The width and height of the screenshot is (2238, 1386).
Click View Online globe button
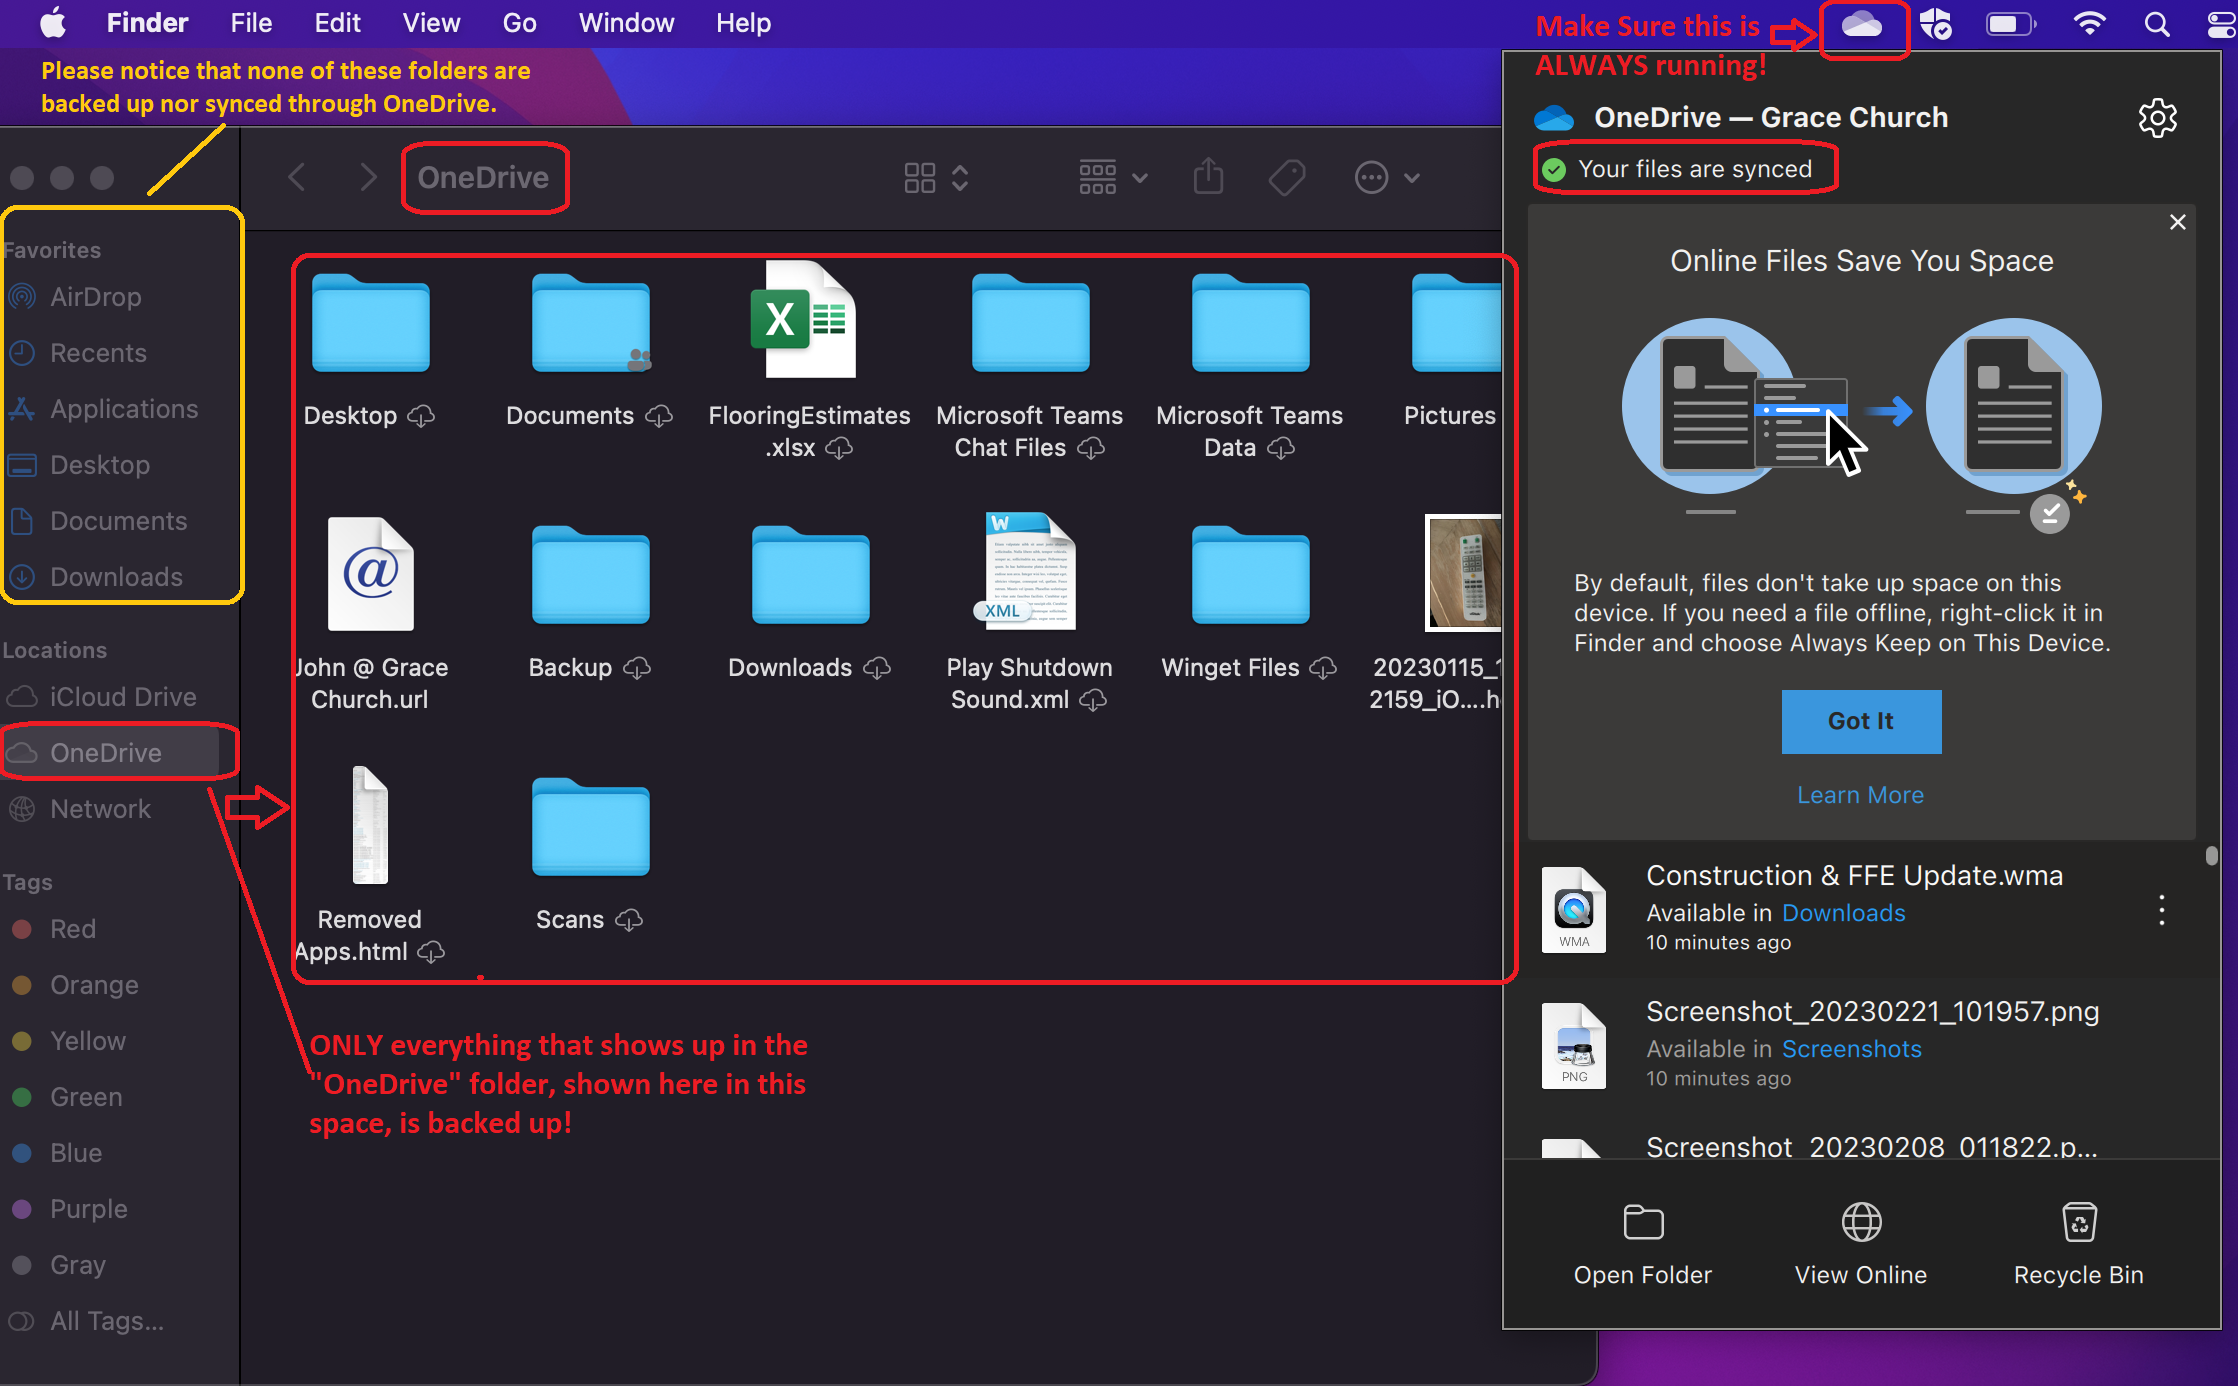1860,1245
